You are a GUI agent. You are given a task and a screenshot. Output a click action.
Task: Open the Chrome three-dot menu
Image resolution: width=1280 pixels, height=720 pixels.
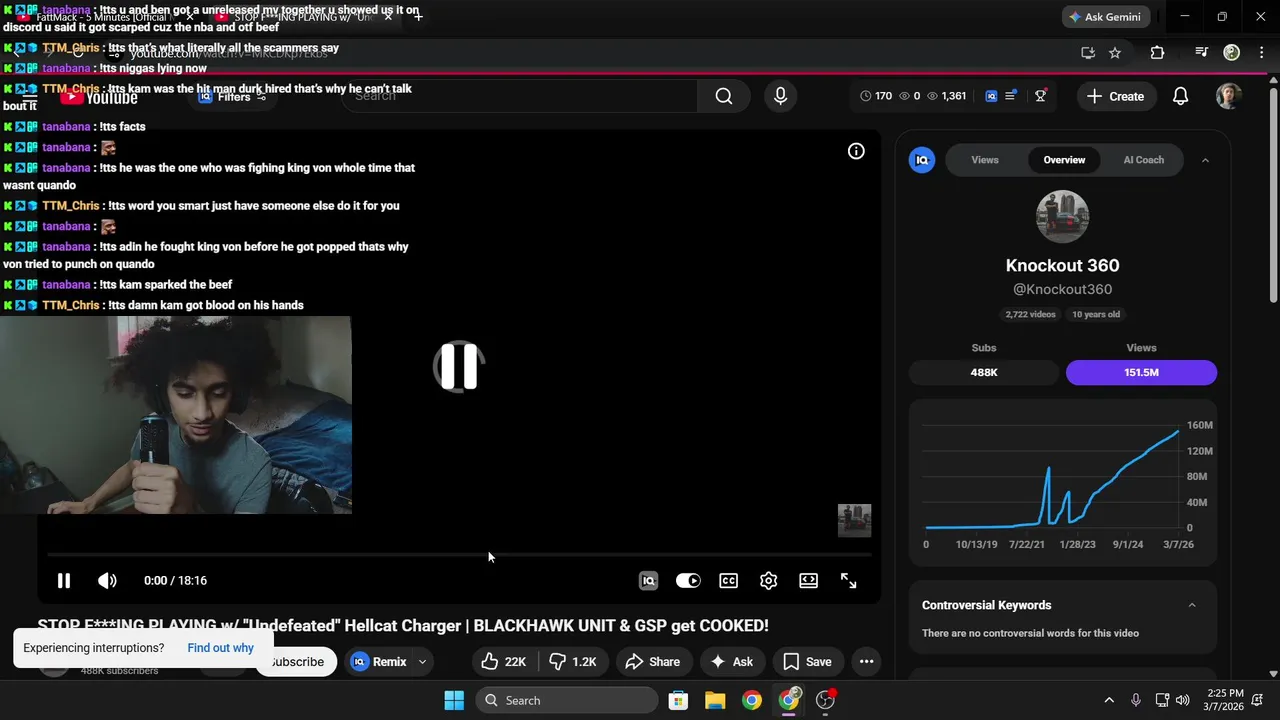[x=1261, y=53]
